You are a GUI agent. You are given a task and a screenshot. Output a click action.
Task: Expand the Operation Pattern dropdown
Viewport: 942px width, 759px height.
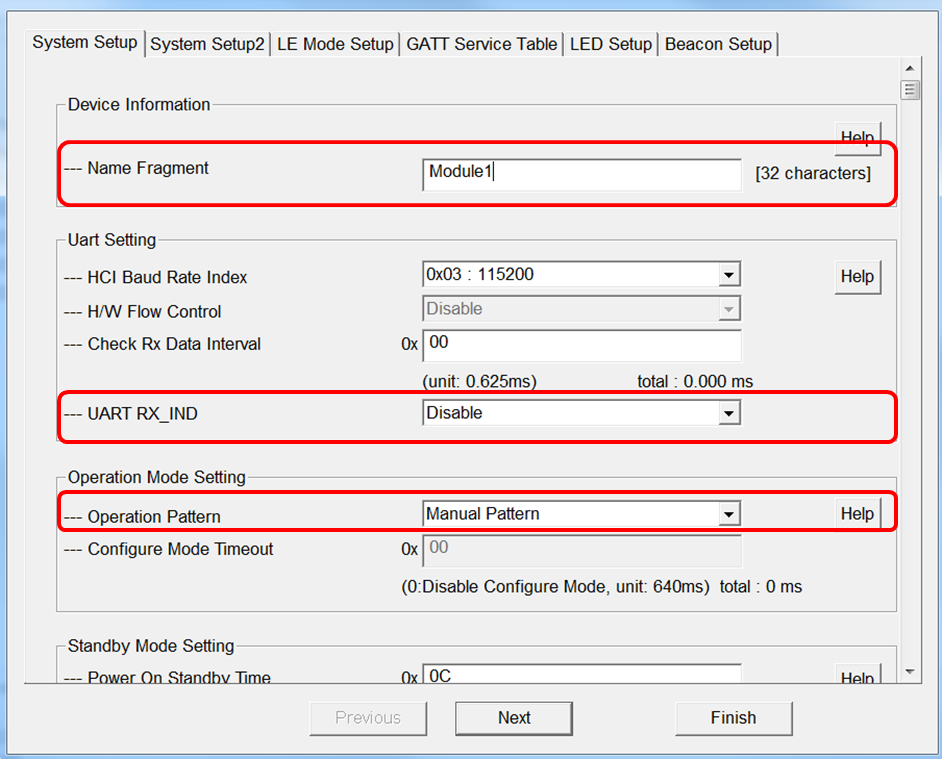click(x=729, y=514)
